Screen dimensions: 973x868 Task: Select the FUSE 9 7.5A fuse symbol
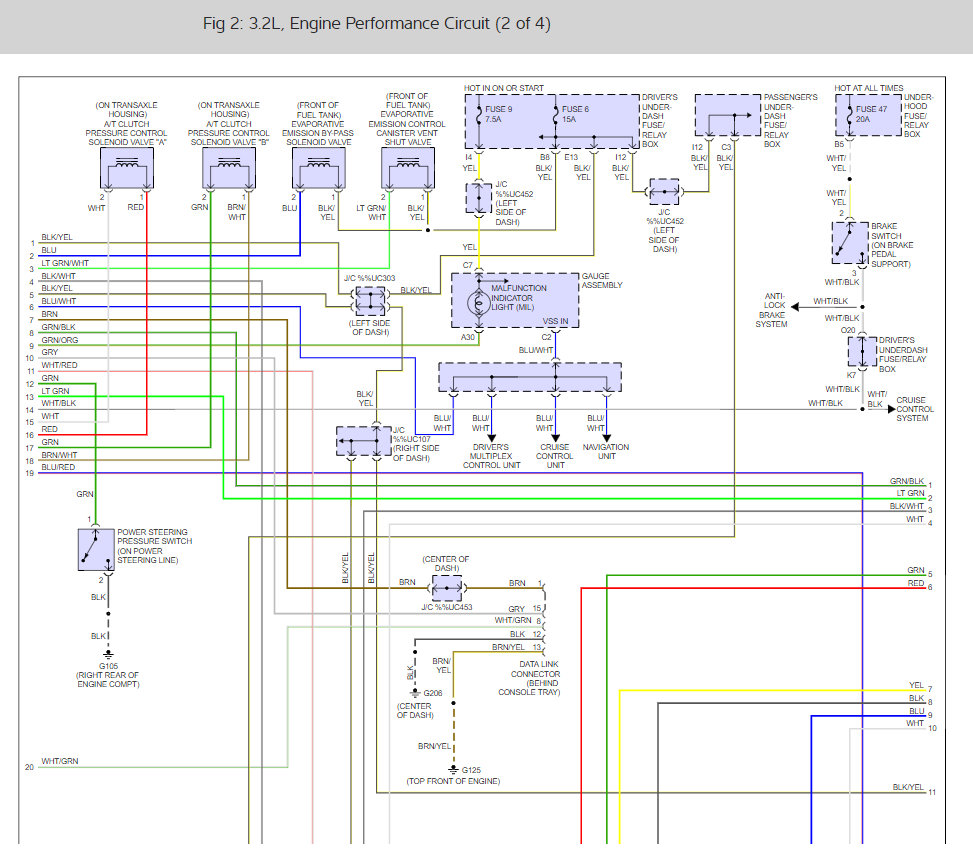point(478,115)
